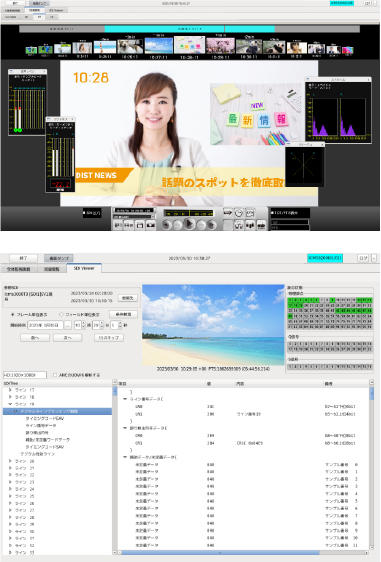Screen dimensions: 381x562
Task: Start playback with the round play button
Action: coord(189,224)
